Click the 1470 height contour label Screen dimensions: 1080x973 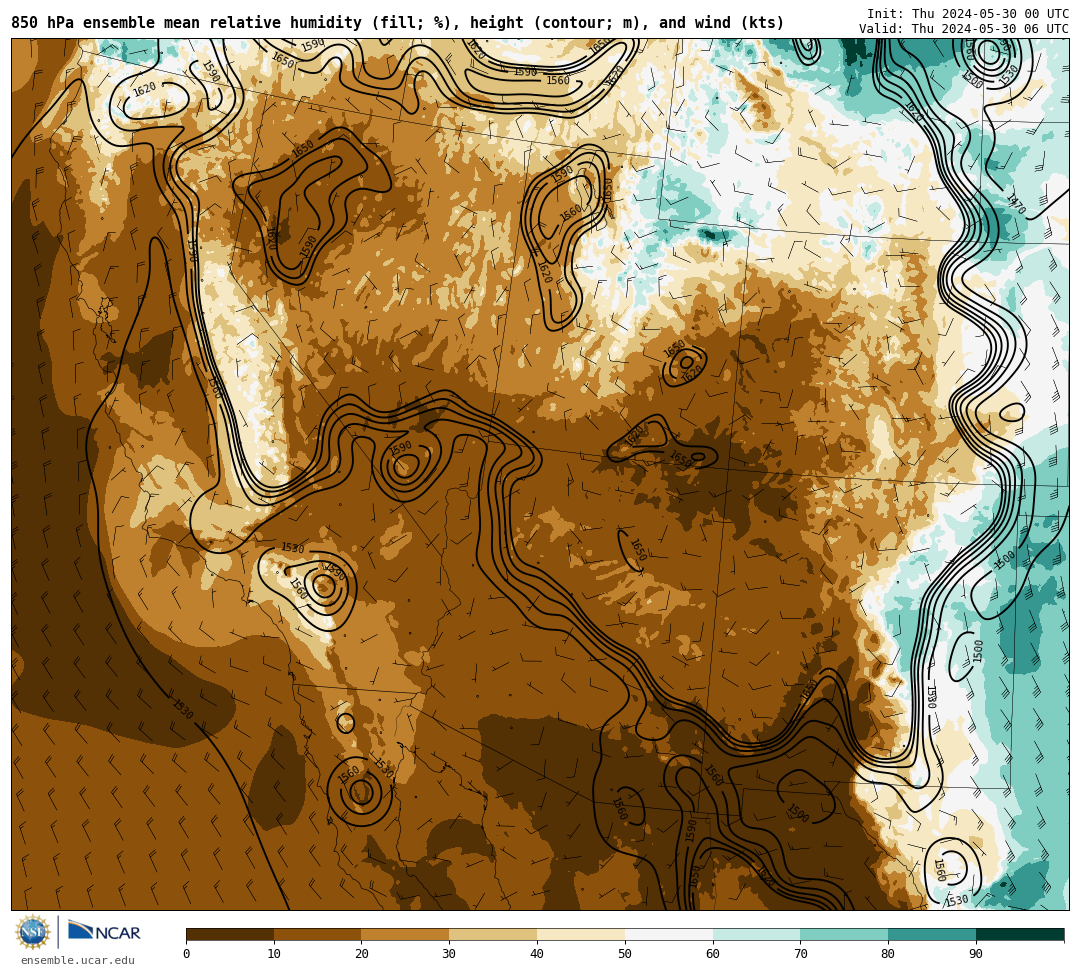click(1016, 205)
